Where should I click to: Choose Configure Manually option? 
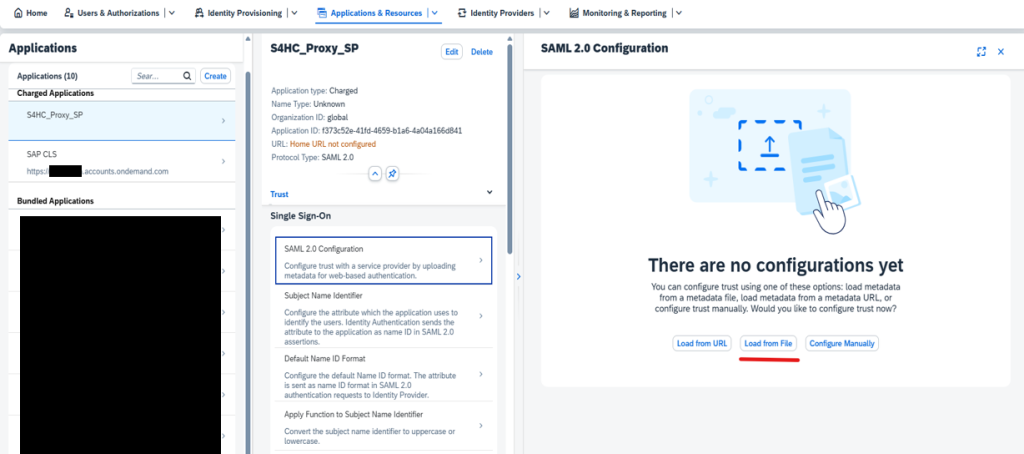(x=842, y=343)
